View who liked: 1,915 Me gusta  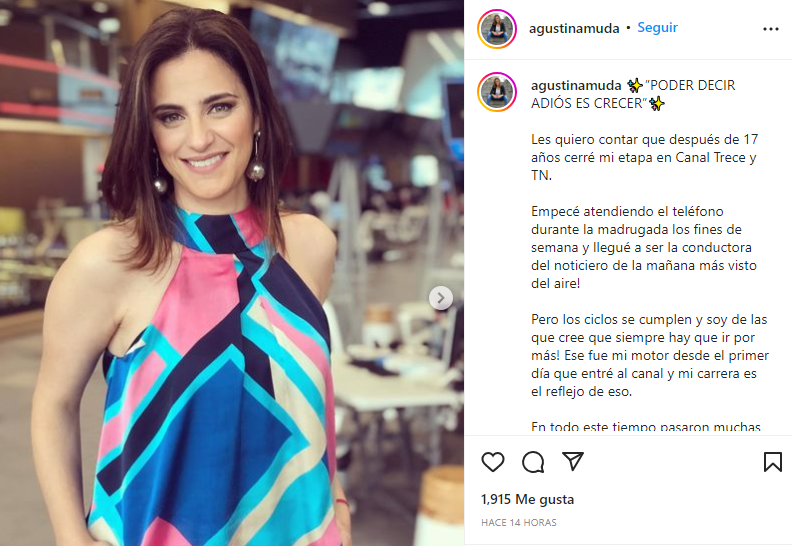pyautogui.click(x=527, y=499)
